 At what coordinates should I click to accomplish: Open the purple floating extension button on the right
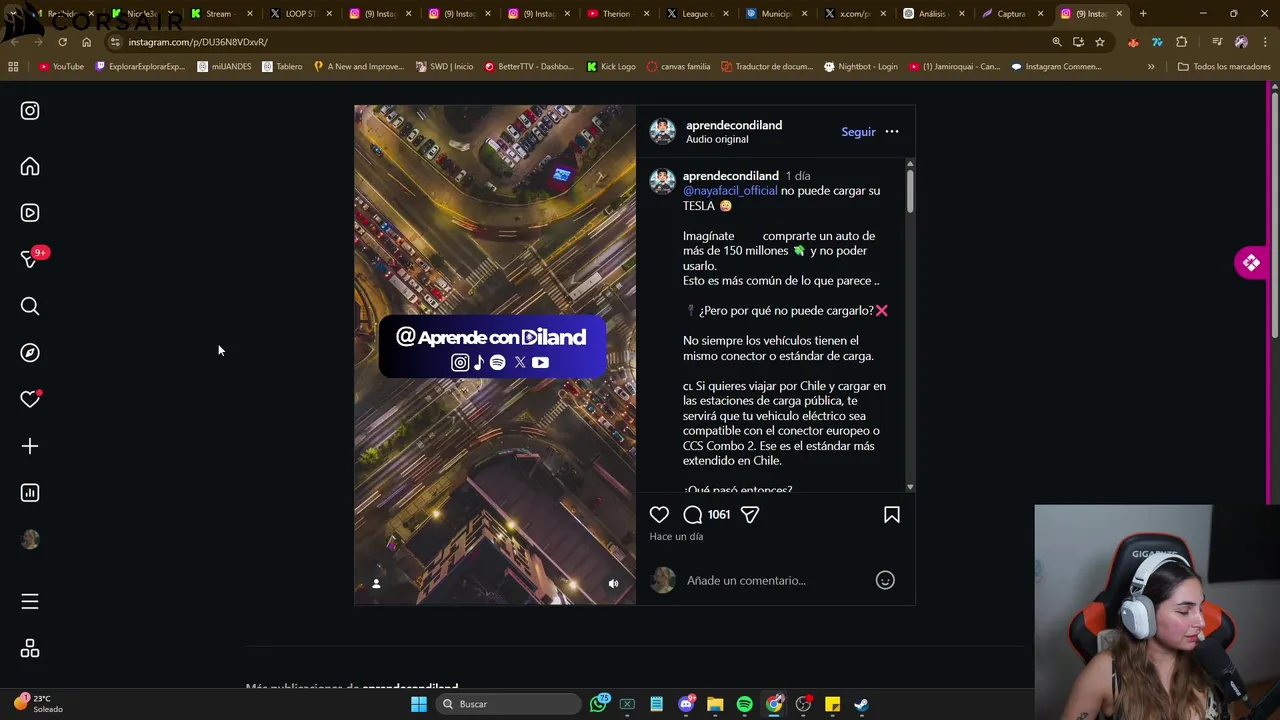(1251, 263)
